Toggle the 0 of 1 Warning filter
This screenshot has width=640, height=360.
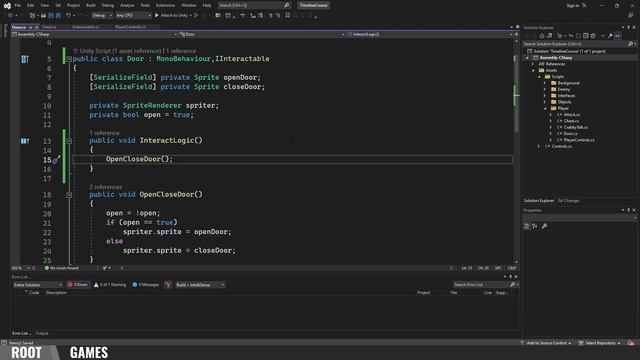pos(110,284)
